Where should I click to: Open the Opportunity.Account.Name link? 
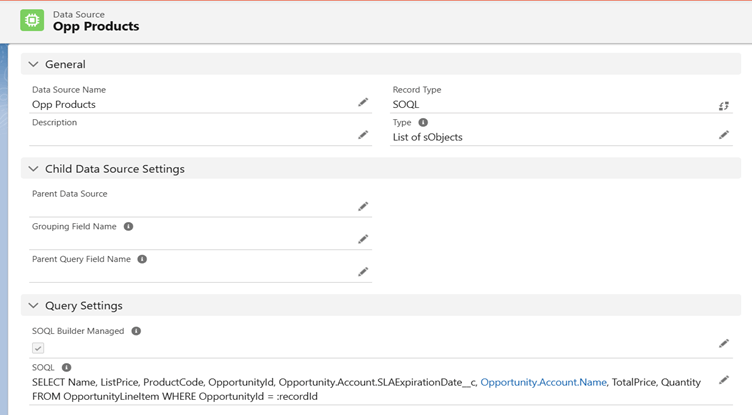pyautogui.click(x=543, y=382)
